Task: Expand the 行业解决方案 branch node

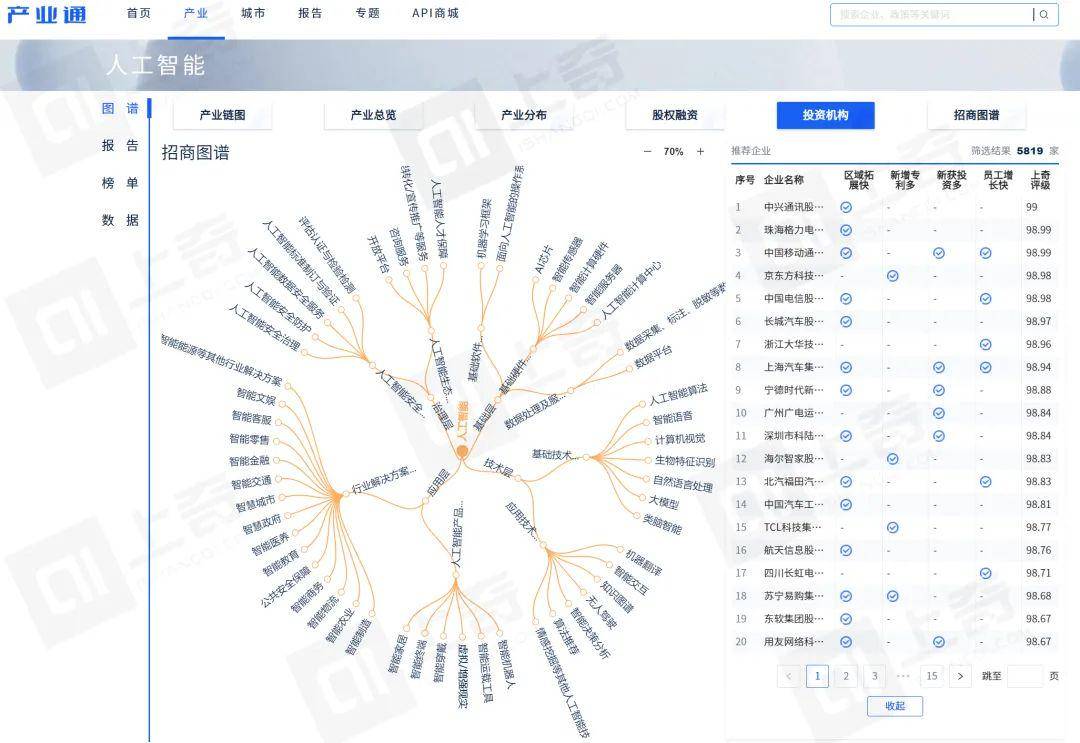Action: (x=345, y=494)
